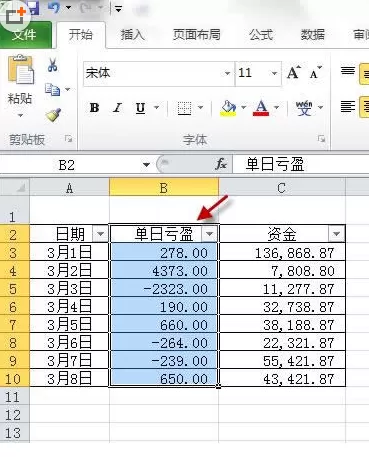
Task: Apply the yellow Fill Color bucket
Action: (x=228, y=108)
